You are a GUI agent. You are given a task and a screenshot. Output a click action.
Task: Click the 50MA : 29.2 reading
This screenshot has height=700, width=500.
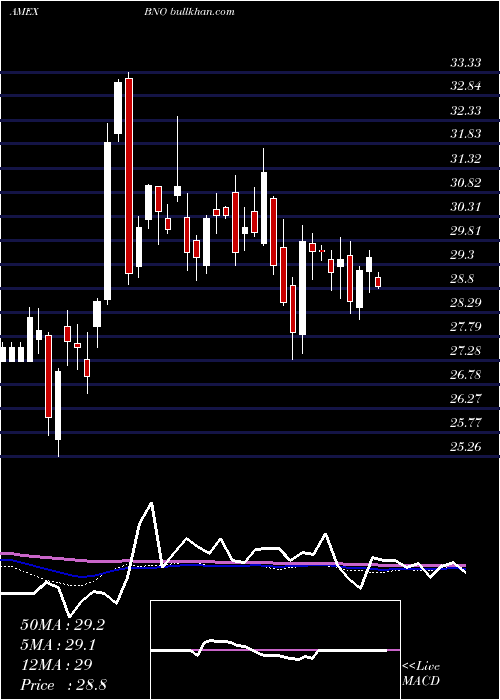62,625
